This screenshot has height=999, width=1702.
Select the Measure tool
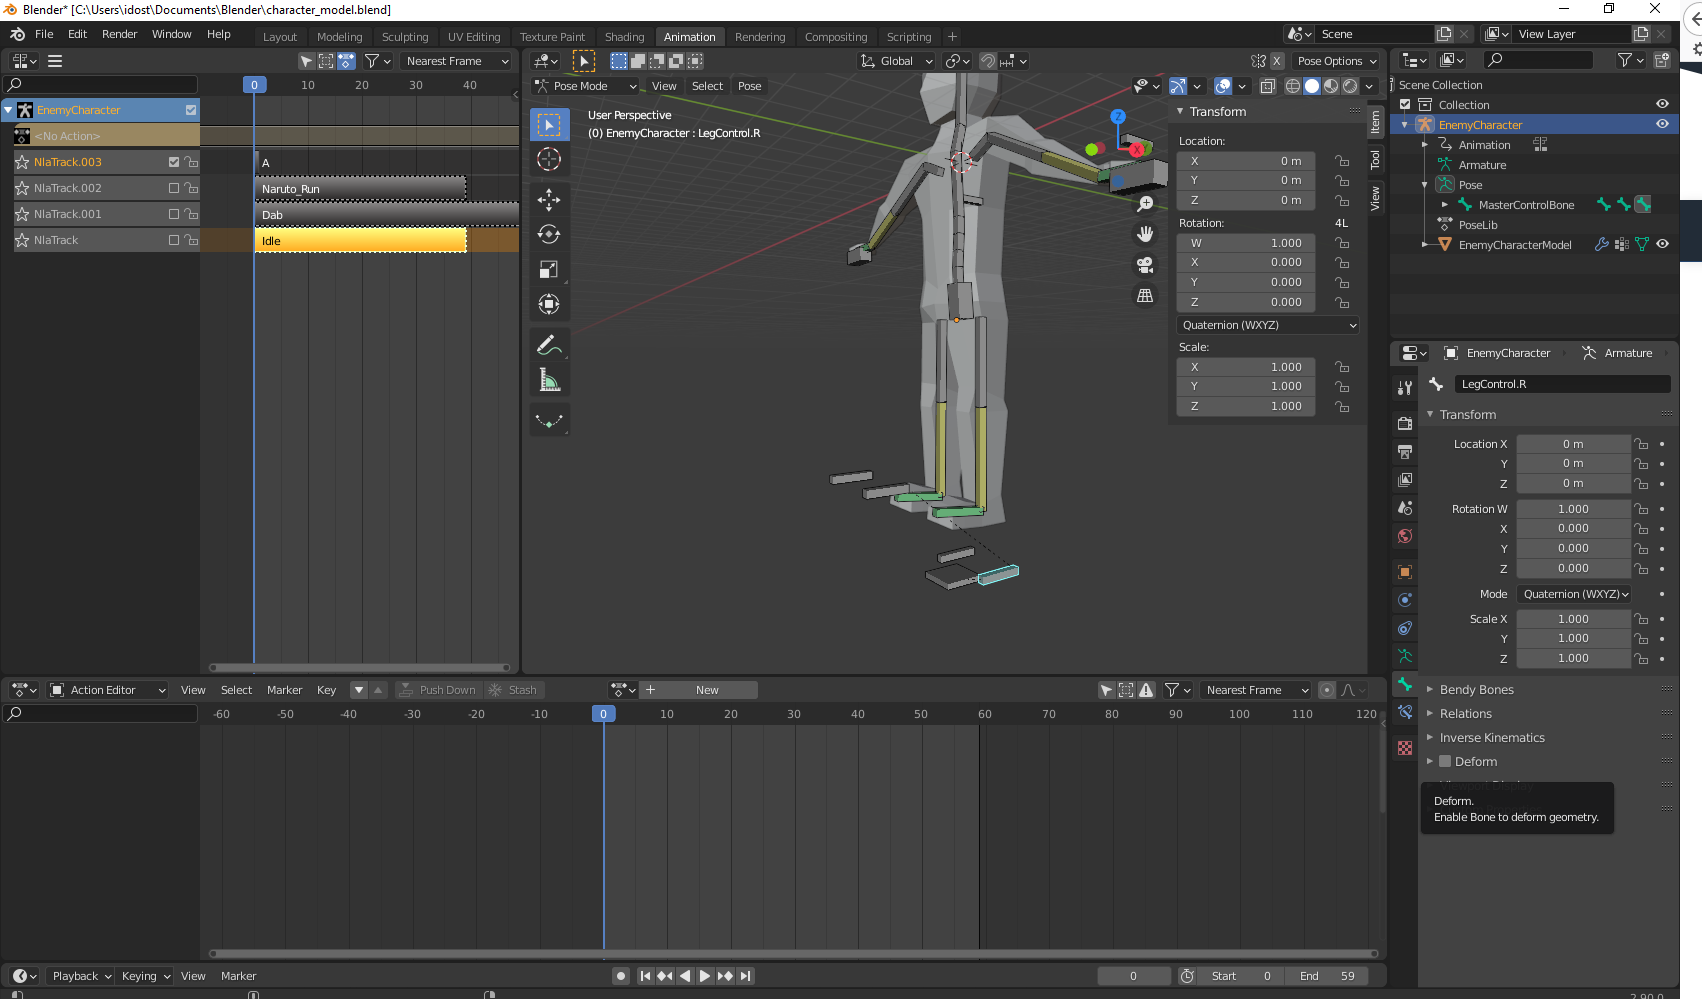click(549, 380)
